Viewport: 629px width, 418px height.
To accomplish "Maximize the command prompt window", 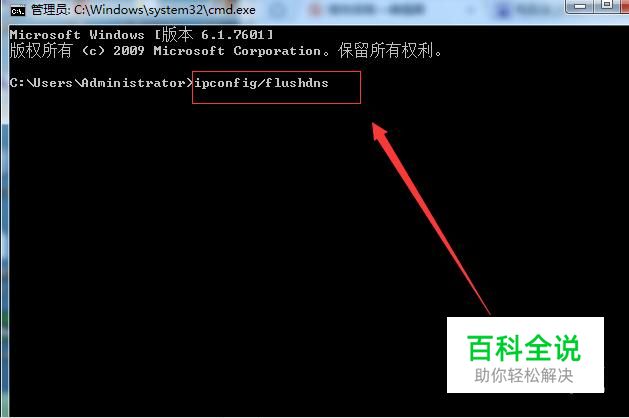I will pyautogui.click(x=607, y=5).
